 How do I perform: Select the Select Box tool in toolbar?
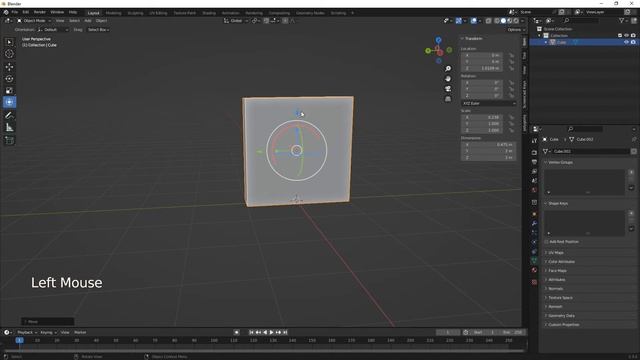(9, 42)
